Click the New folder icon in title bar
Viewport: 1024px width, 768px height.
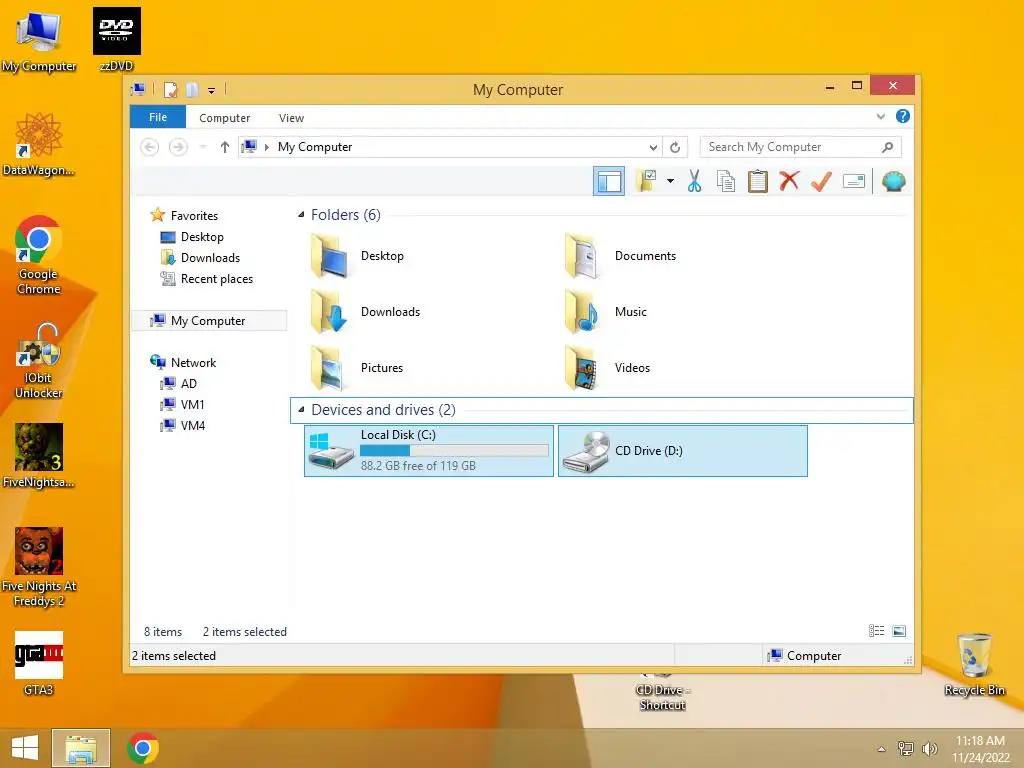[192, 90]
